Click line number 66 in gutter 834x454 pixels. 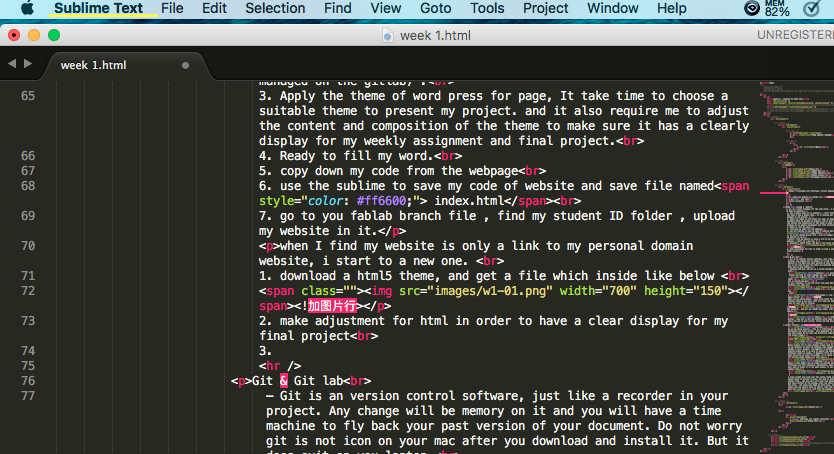[x=28, y=156]
